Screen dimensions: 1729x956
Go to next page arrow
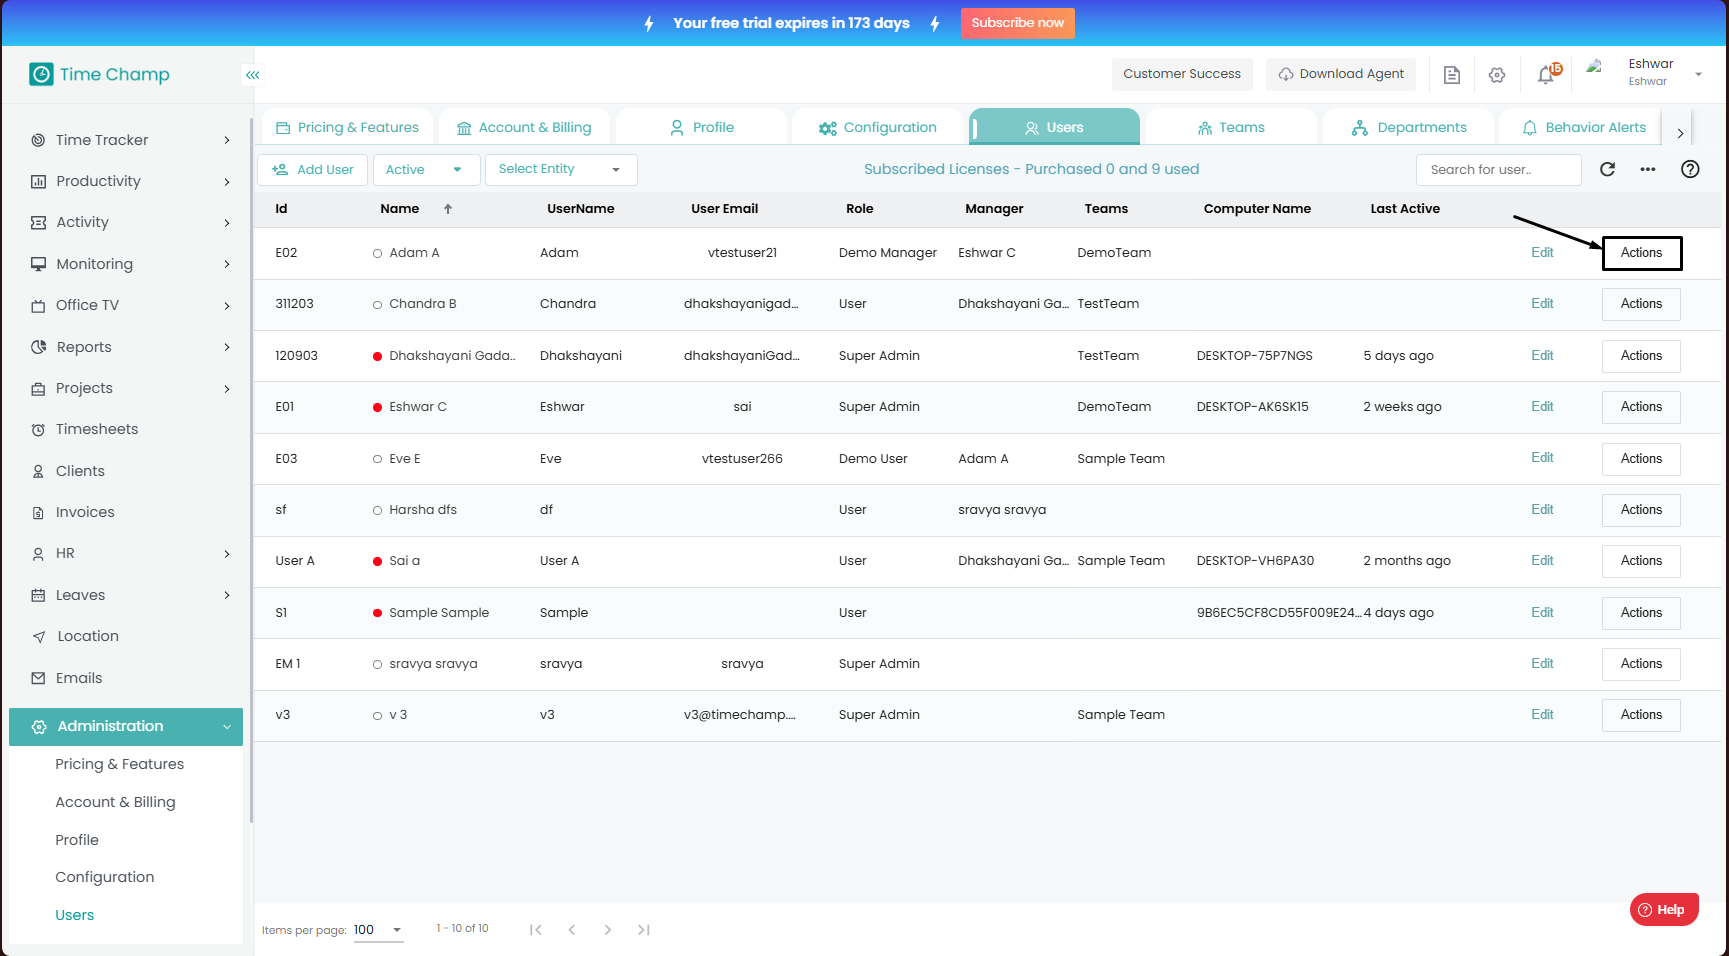(608, 930)
